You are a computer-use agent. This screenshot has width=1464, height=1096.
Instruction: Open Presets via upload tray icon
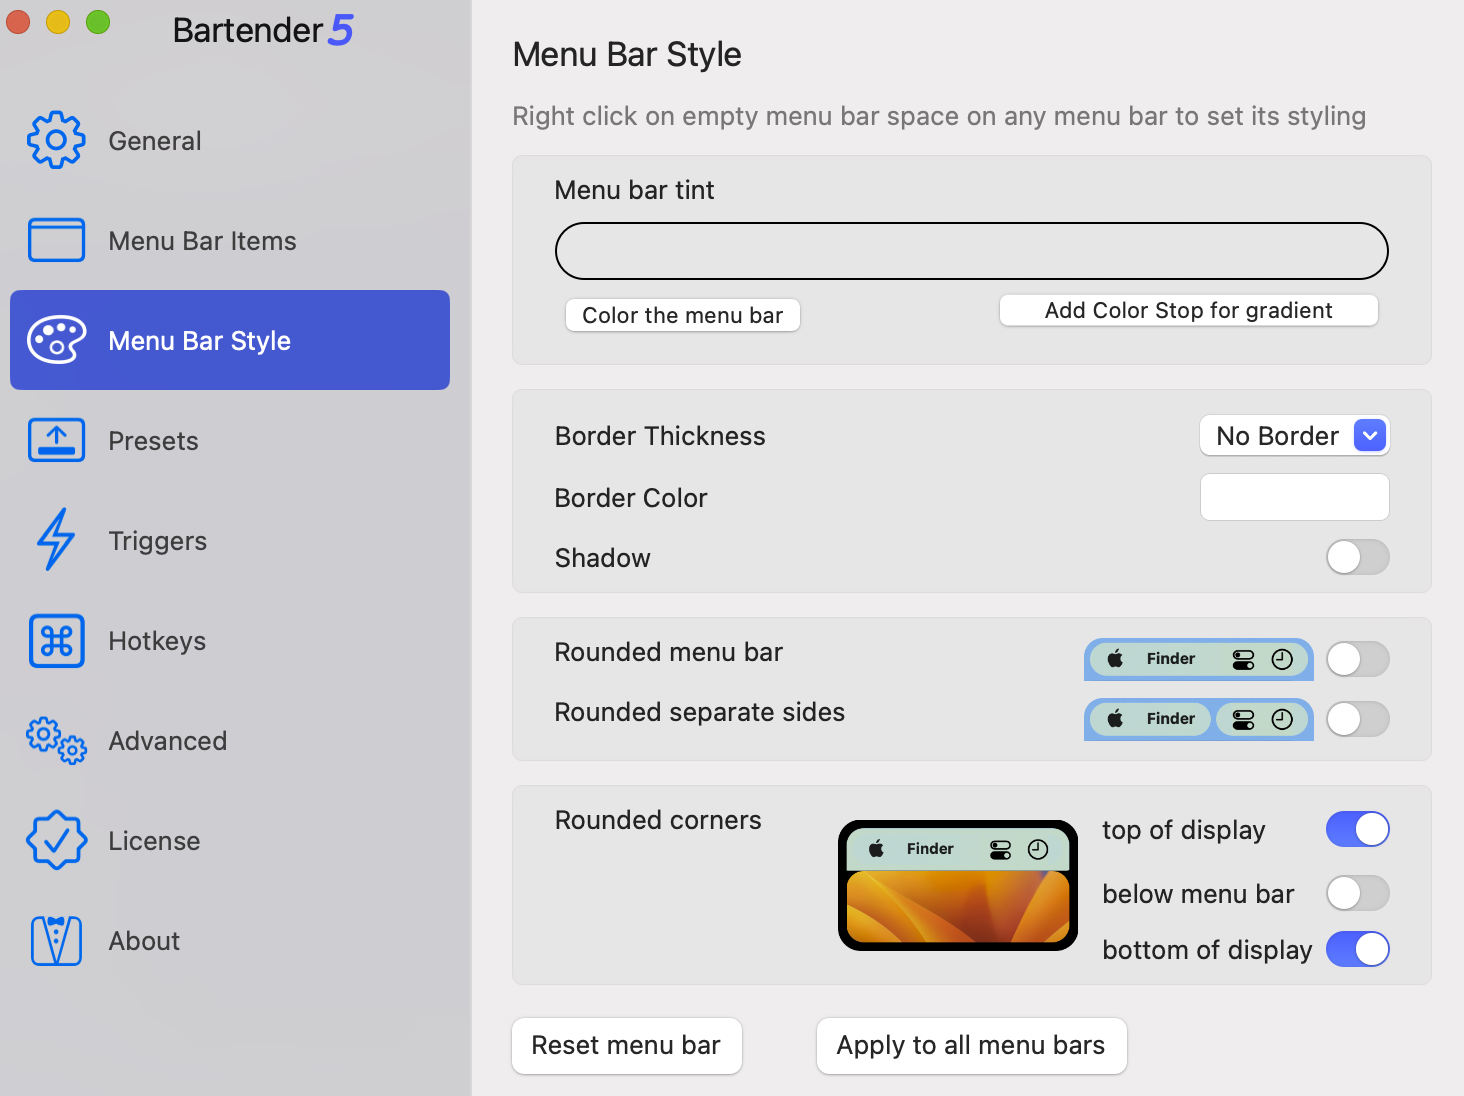click(x=56, y=440)
